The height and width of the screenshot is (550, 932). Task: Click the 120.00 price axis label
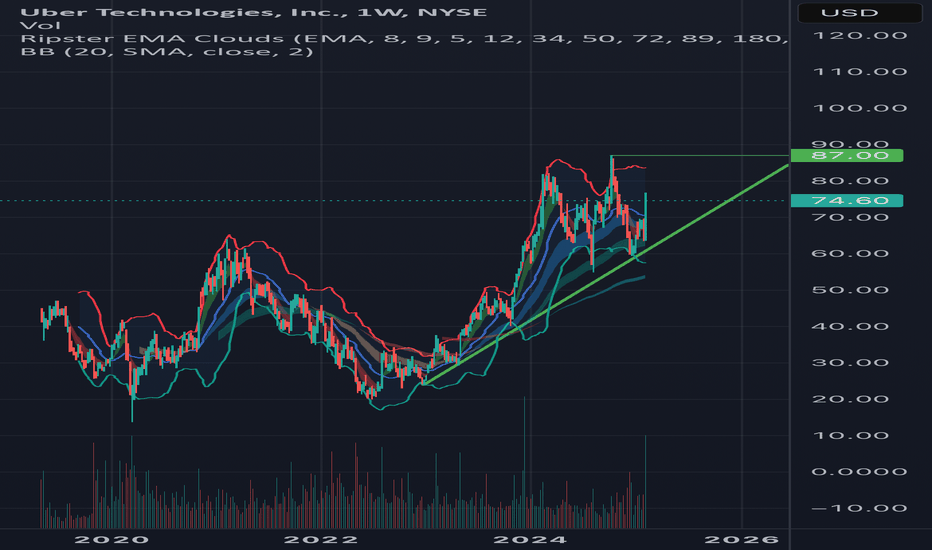pyautogui.click(x=859, y=36)
